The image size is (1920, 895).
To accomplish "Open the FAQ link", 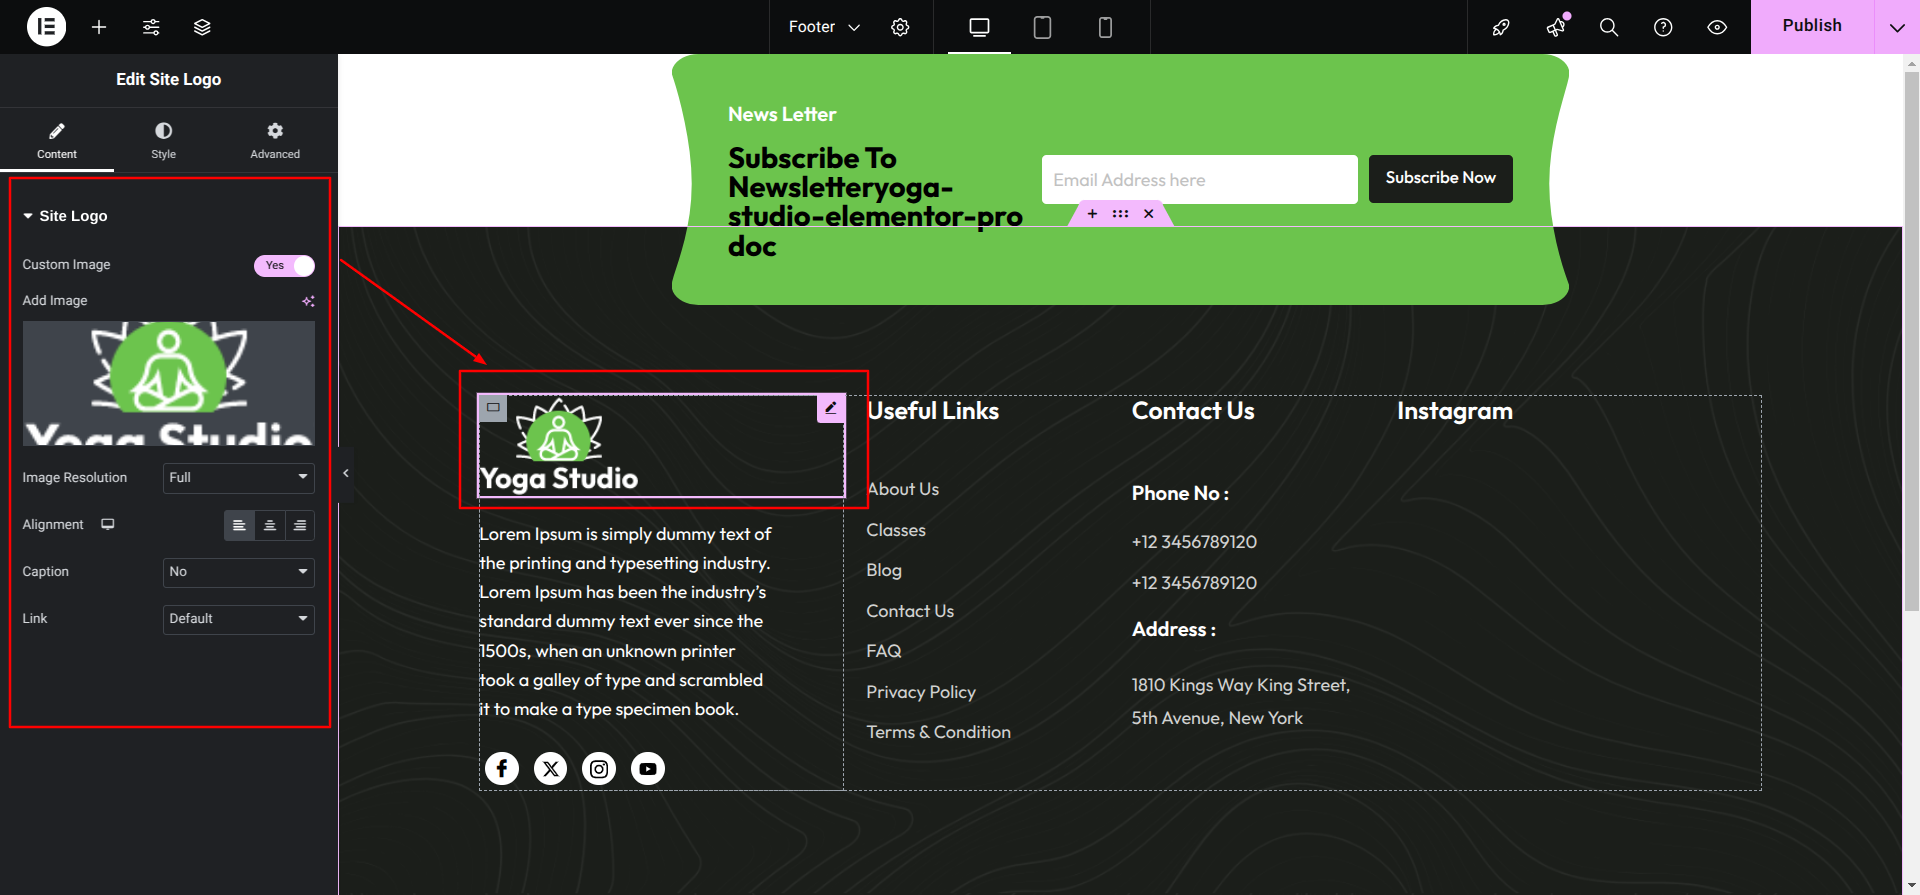I will [884, 651].
